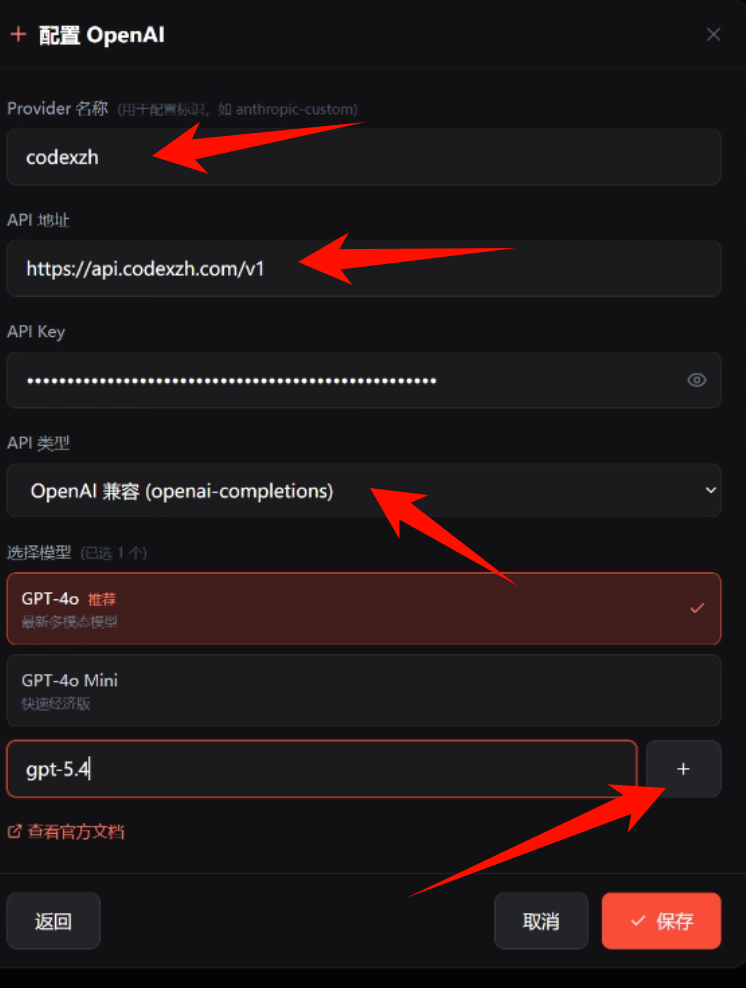Go back using the 返回 button
Screen dimensions: 746x988
[x=53, y=921]
